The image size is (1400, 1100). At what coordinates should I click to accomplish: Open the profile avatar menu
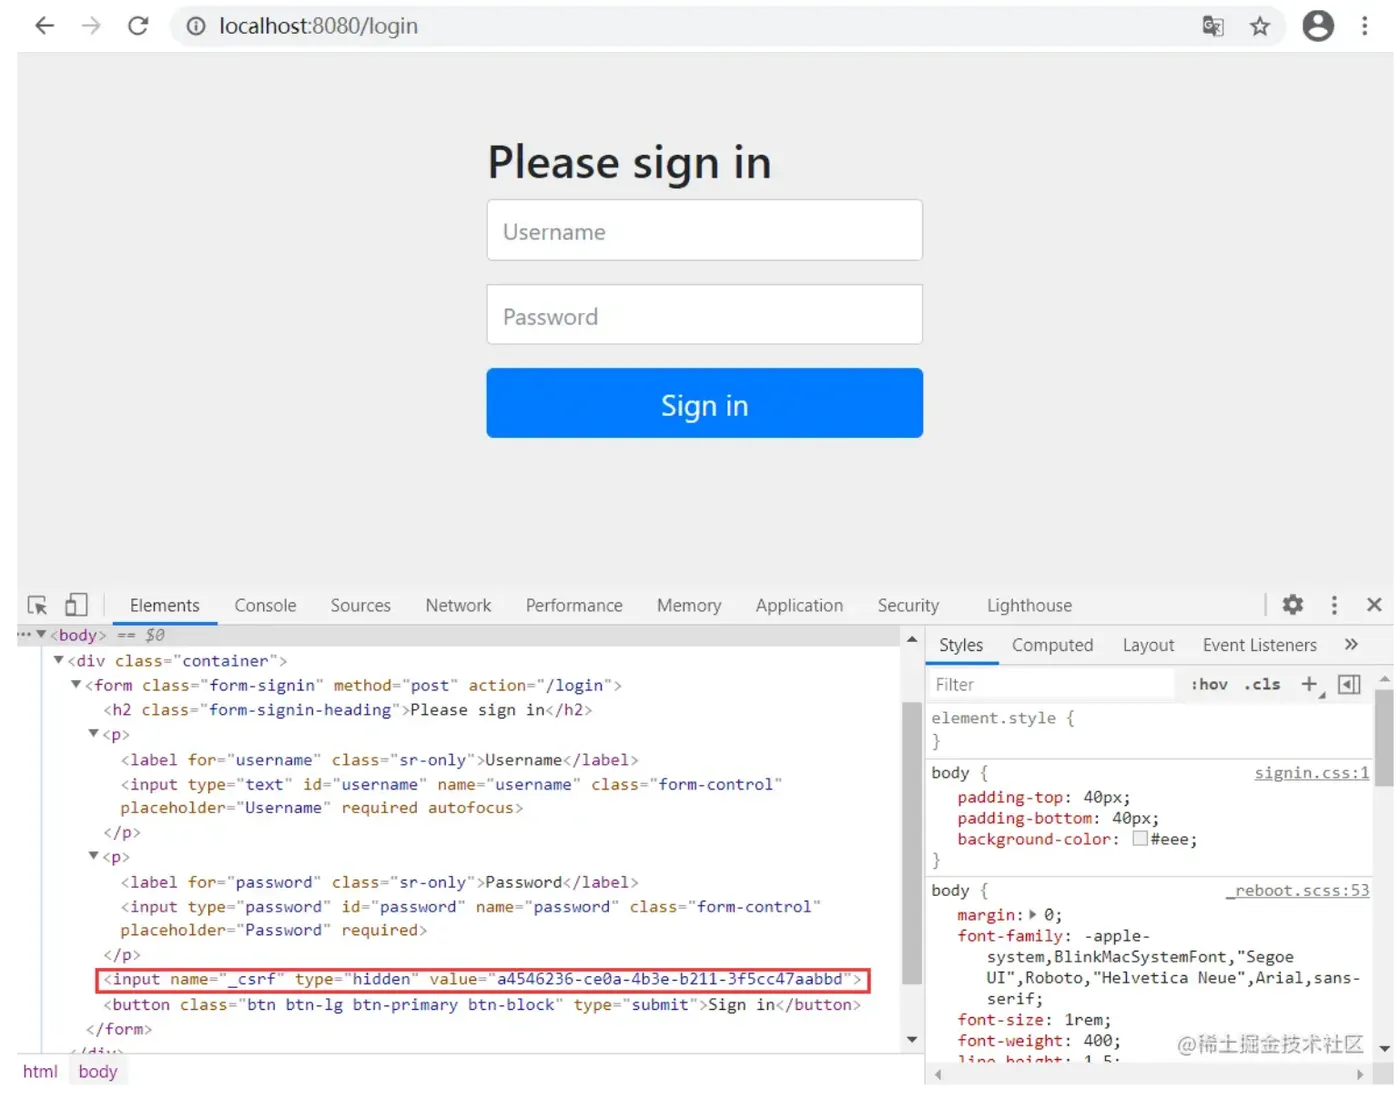pyautogui.click(x=1318, y=26)
